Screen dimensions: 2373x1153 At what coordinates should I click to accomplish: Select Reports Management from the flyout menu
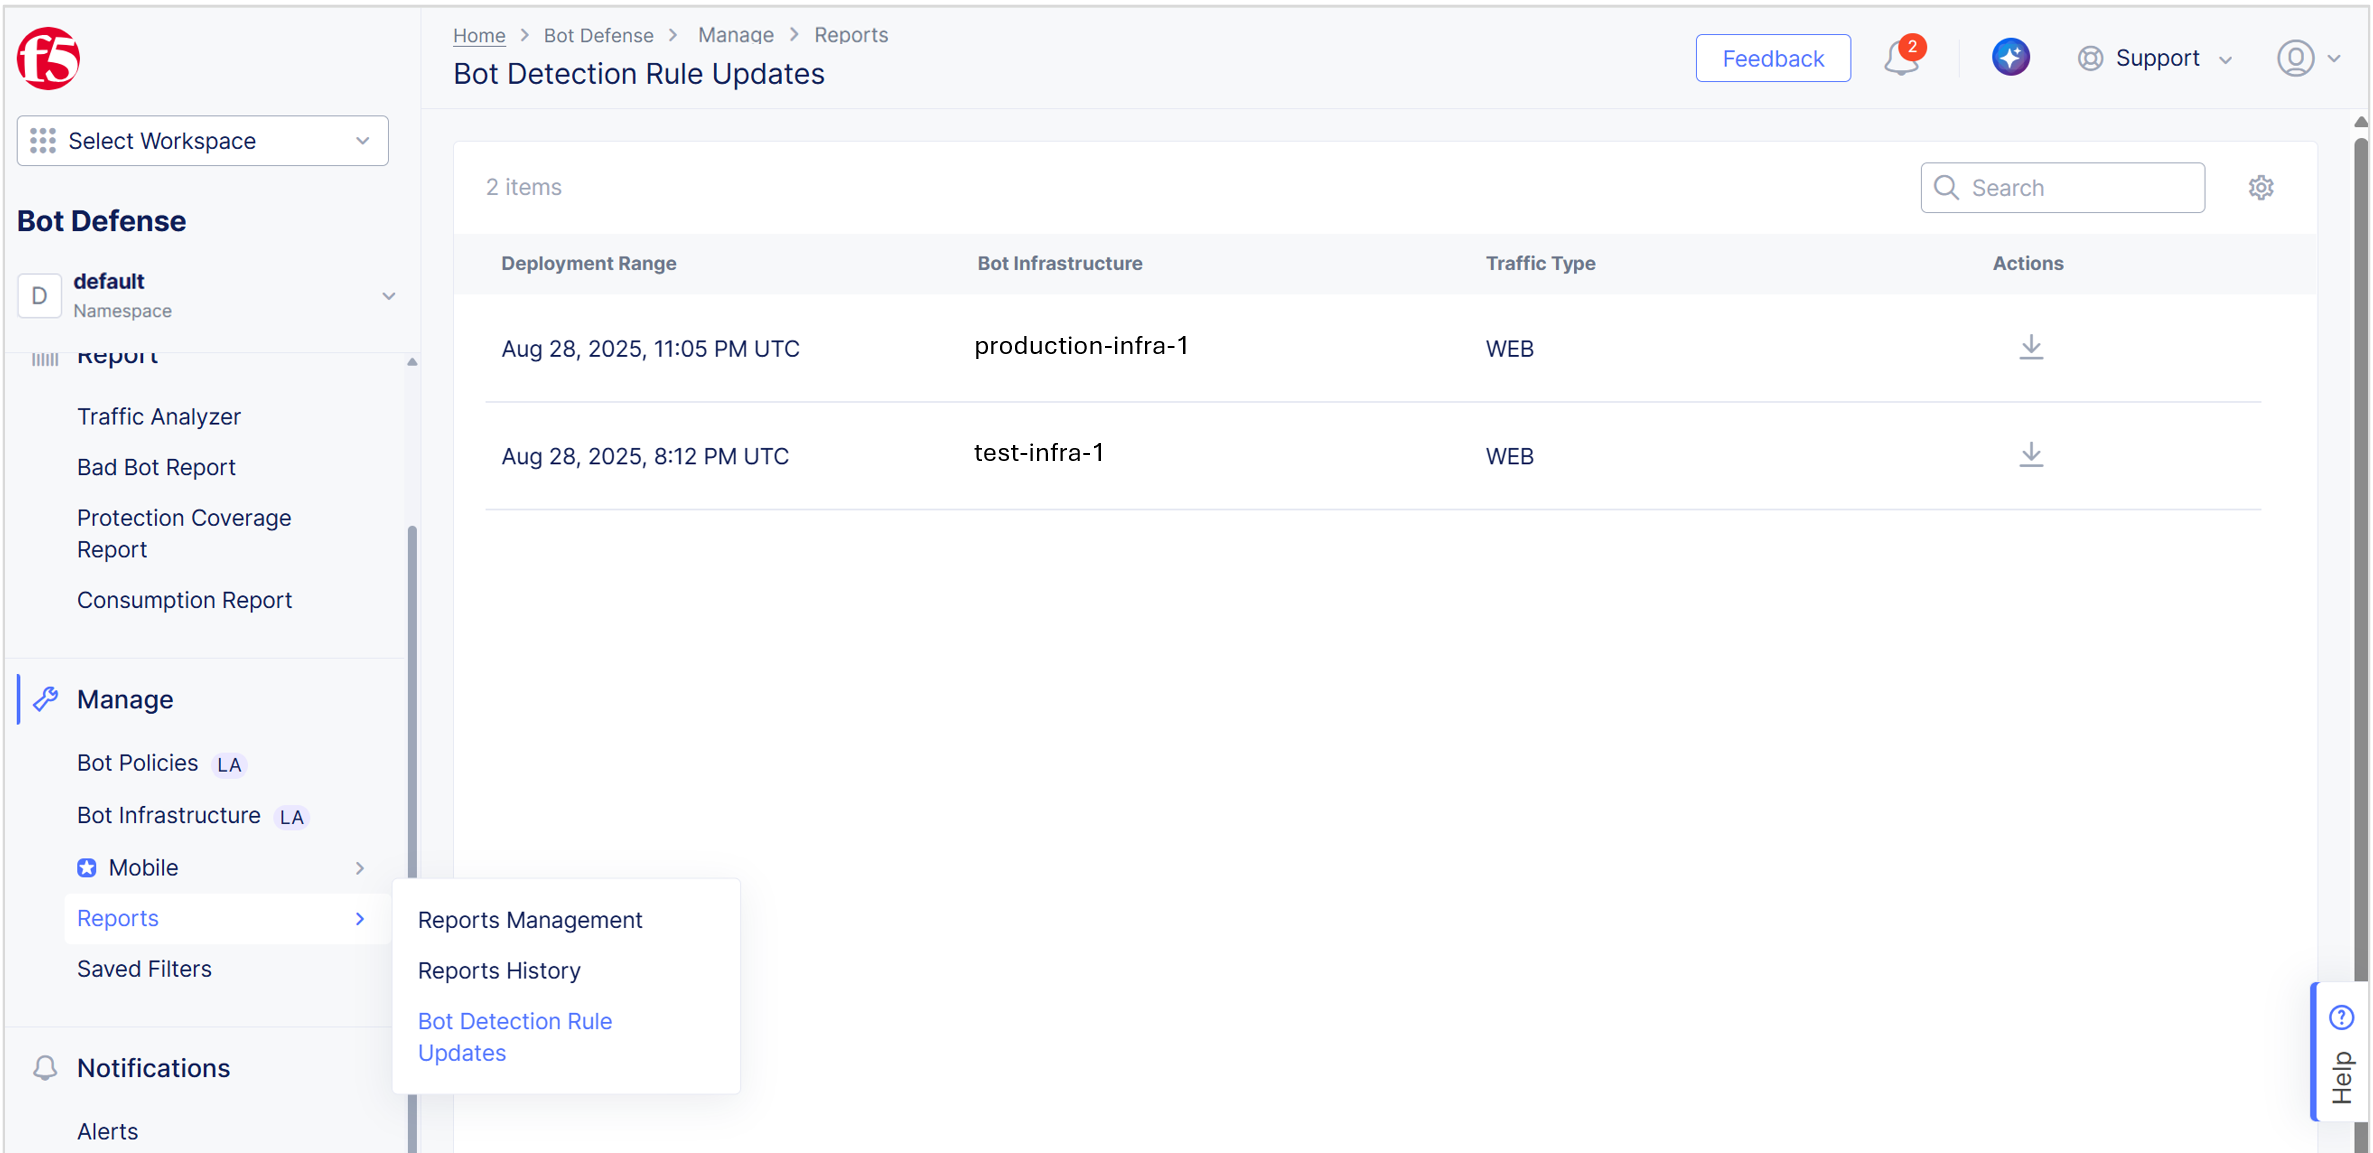pos(530,919)
